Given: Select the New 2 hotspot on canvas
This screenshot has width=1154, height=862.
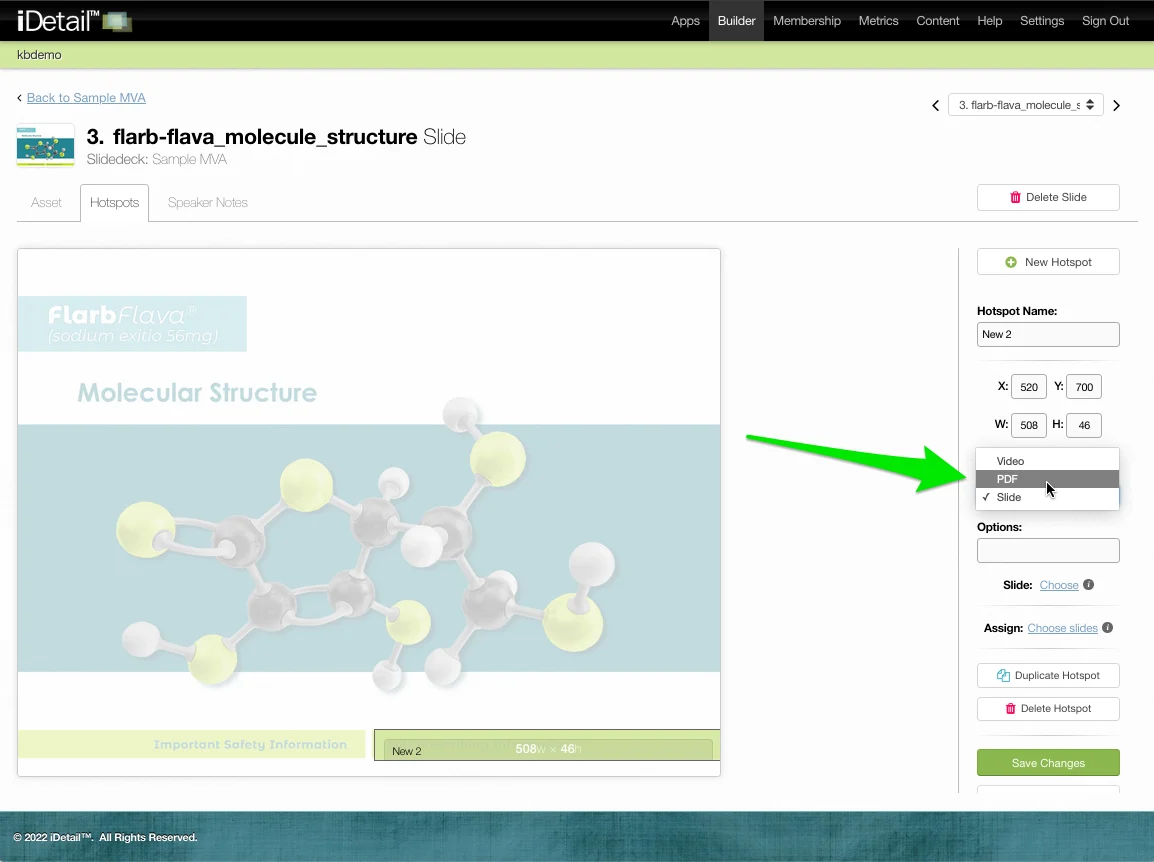Looking at the screenshot, I should point(547,745).
